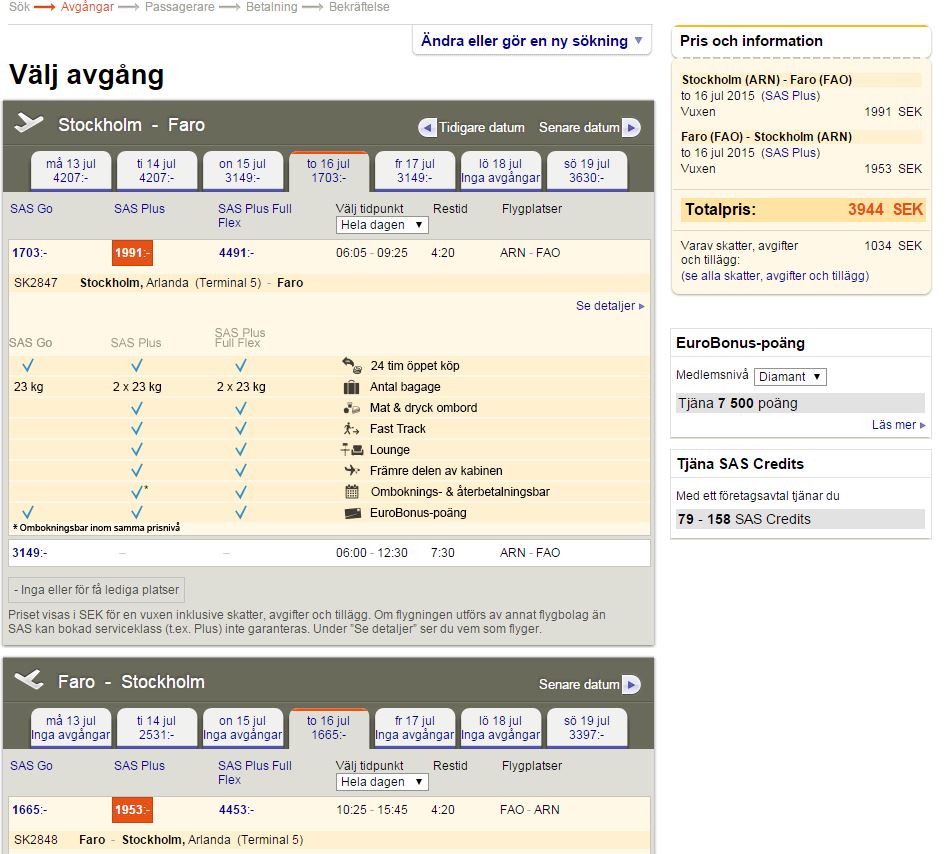Screen dimensions: 947x854
Task: Click the Tidigare datum left arrow icon
Action: [427, 127]
